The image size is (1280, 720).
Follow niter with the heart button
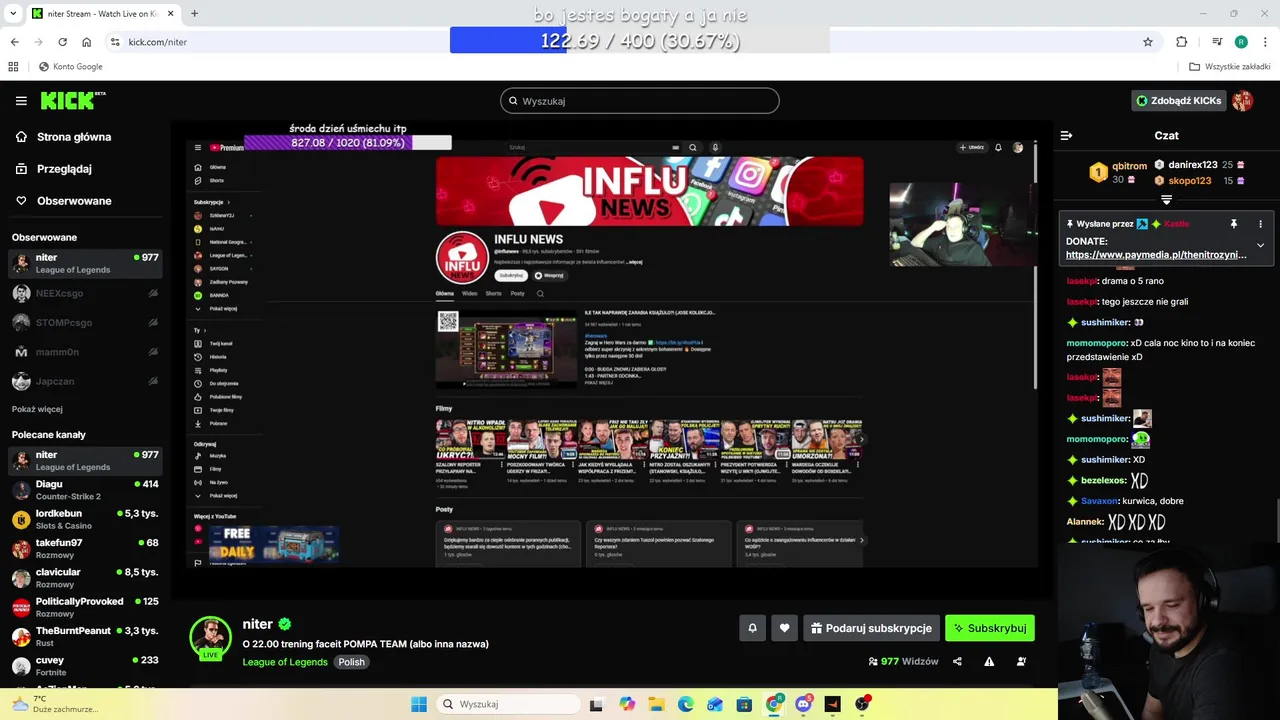coord(784,628)
